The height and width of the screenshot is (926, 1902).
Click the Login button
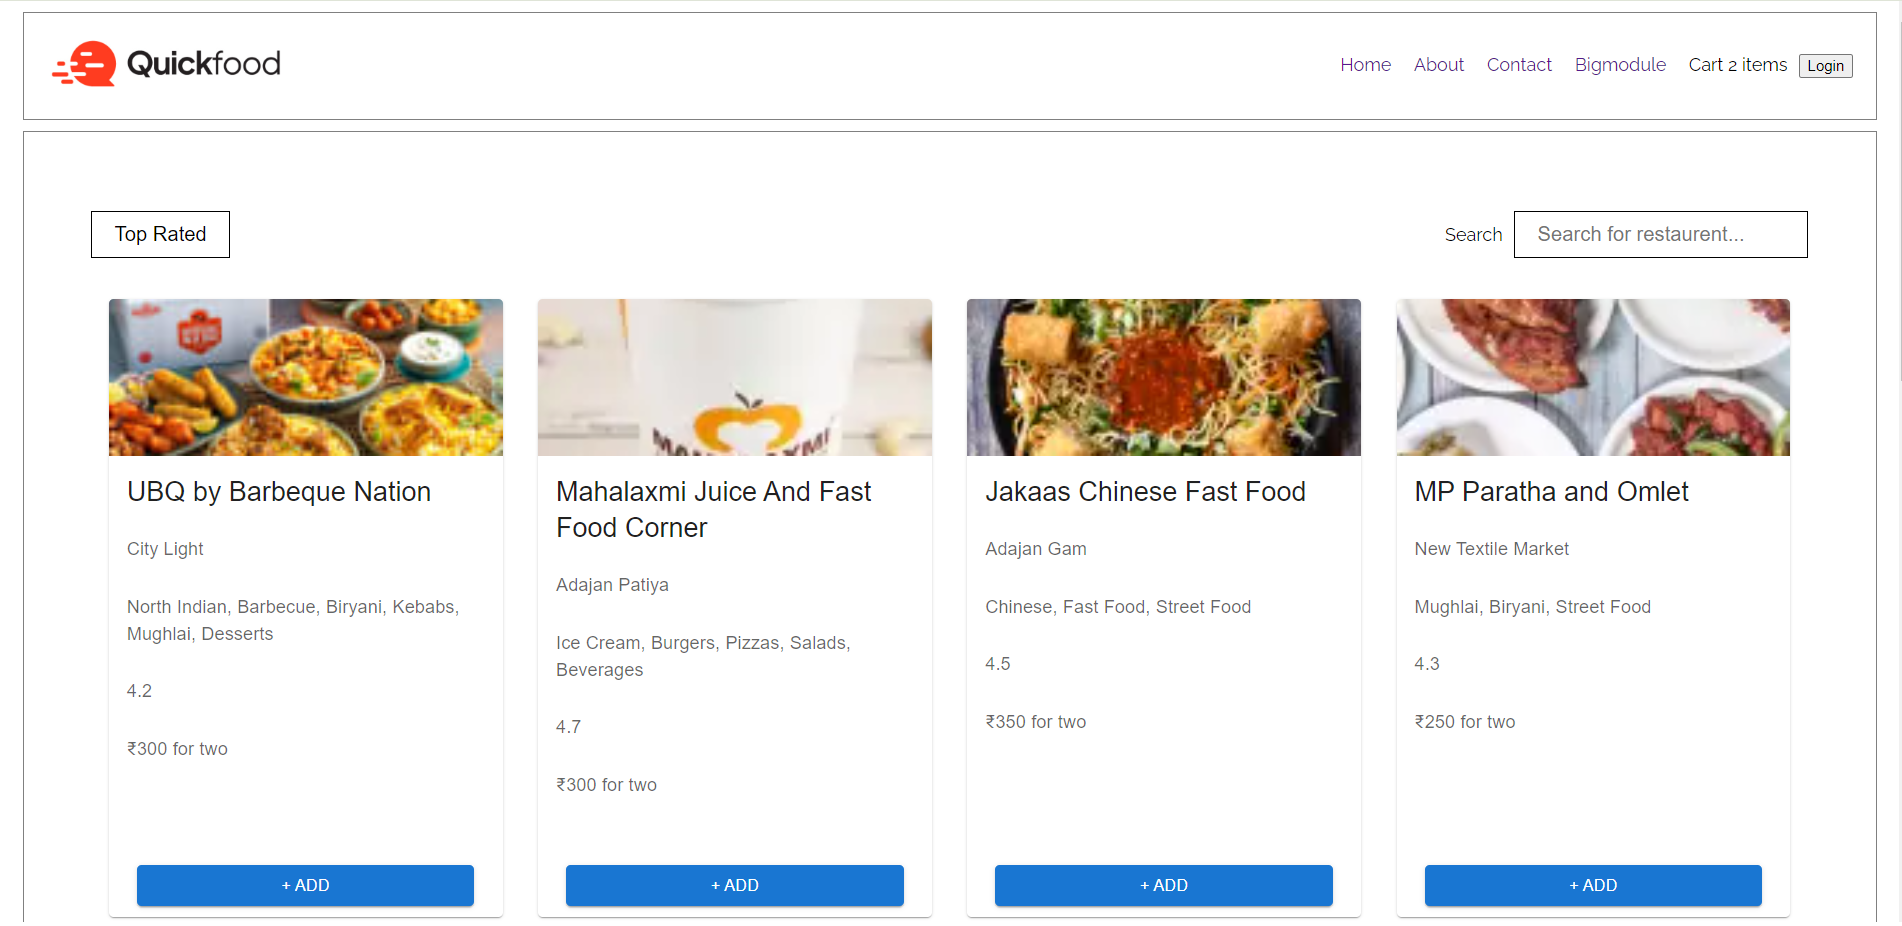tap(1825, 65)
